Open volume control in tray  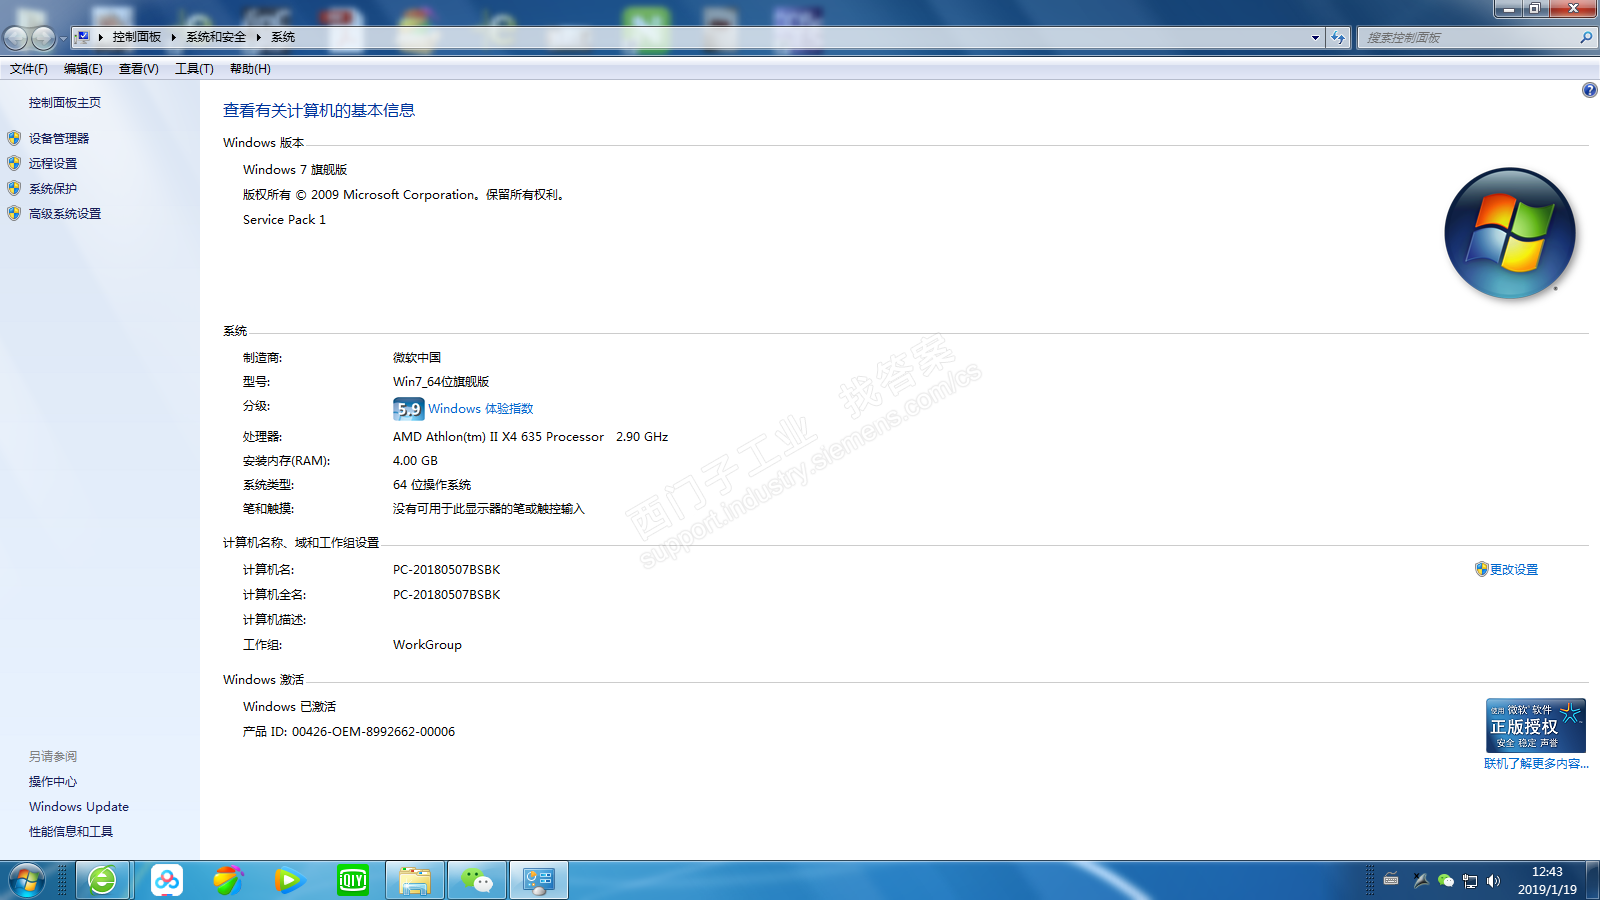point(1494,881)
